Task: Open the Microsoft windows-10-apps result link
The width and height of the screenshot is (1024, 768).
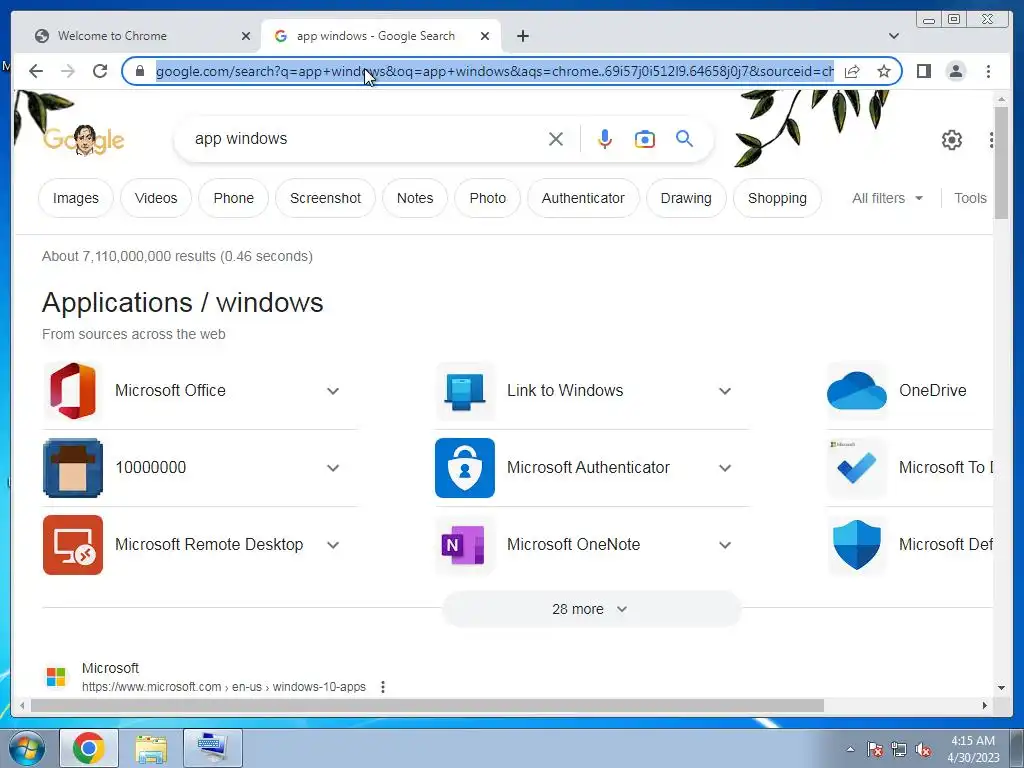Action: 223,687
